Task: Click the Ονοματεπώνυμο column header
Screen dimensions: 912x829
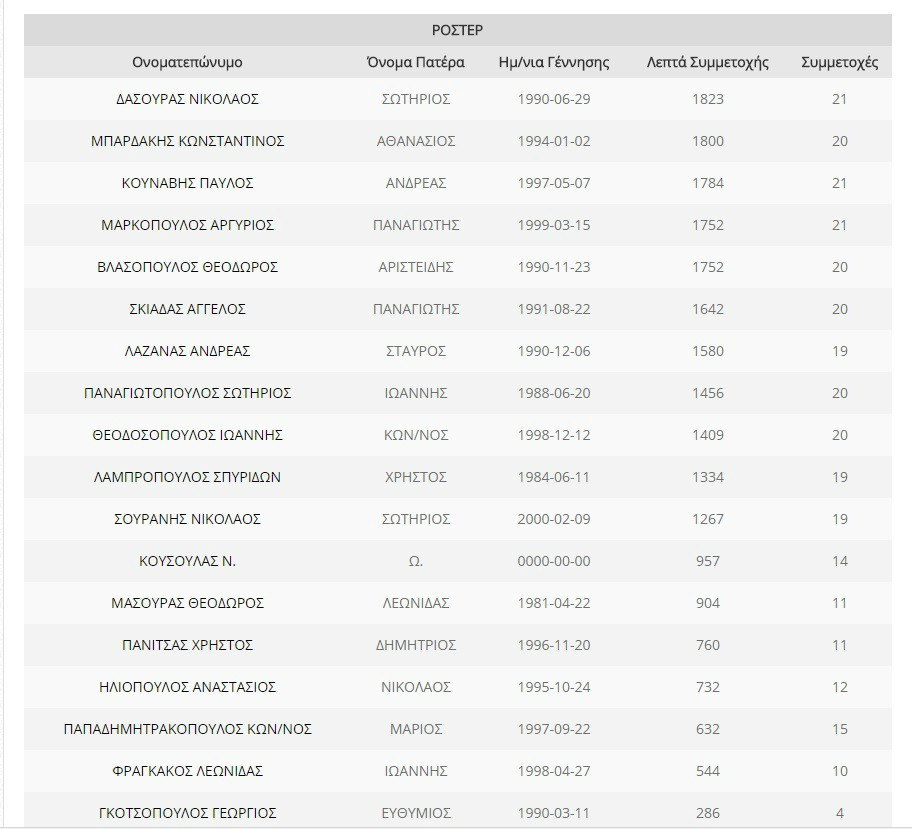Action: [187, 62]
